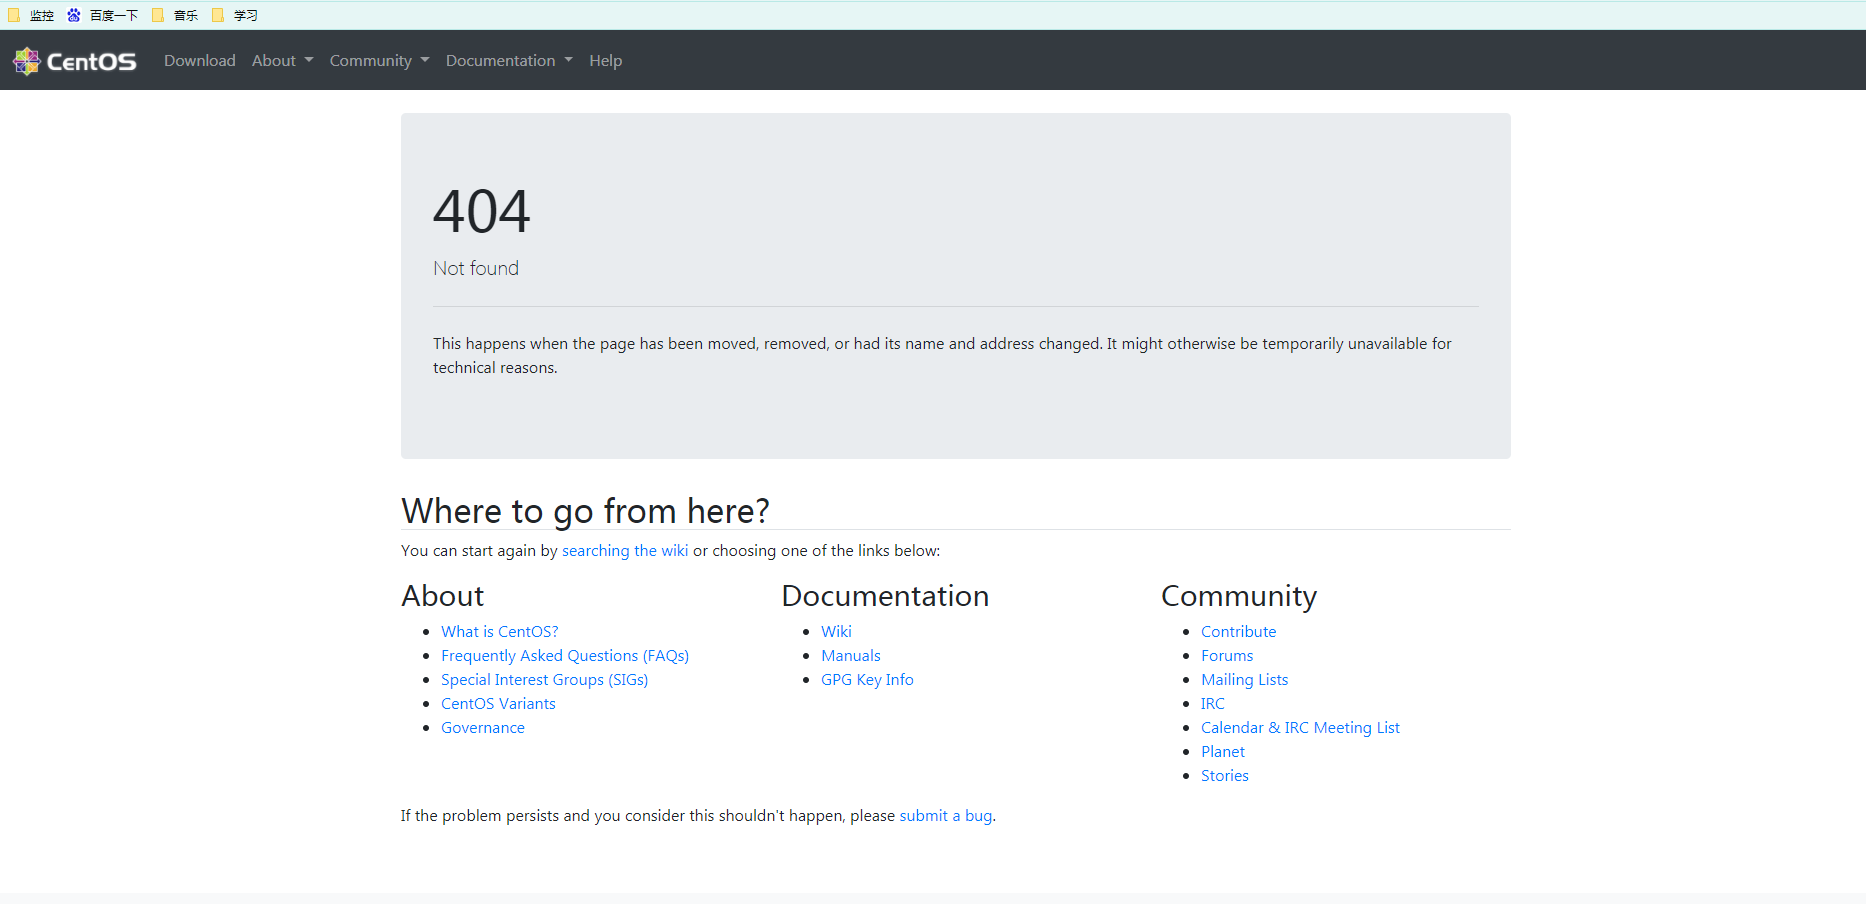The height and width of the screenshot is (904, 1866).
Task: Open the IRC link
Action: pos(1212,704)
